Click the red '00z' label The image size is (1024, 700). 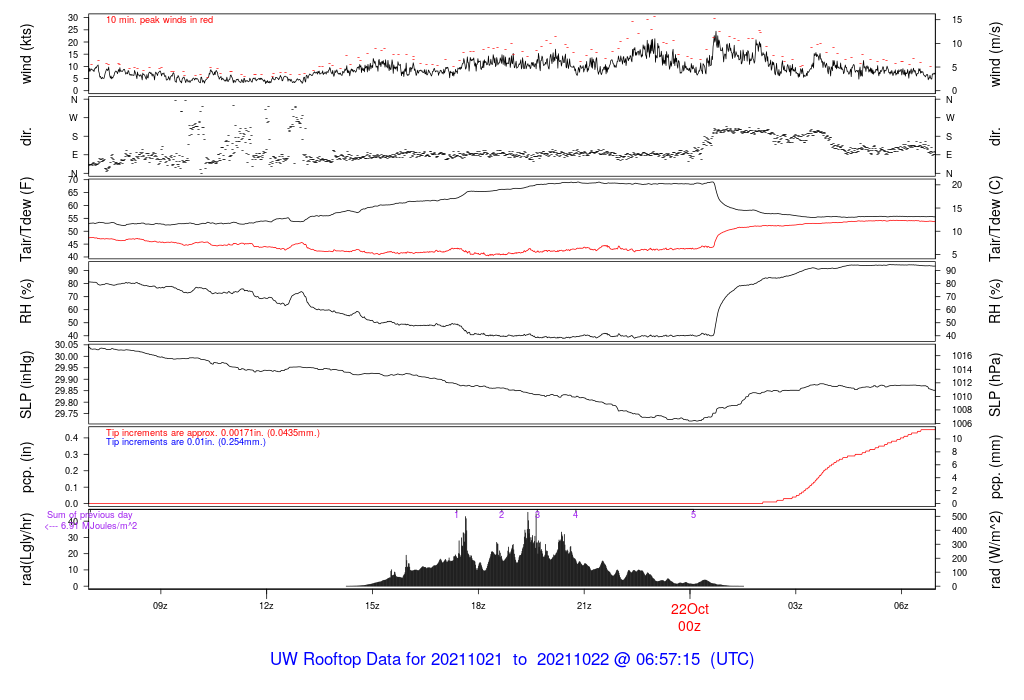[690, 627]
